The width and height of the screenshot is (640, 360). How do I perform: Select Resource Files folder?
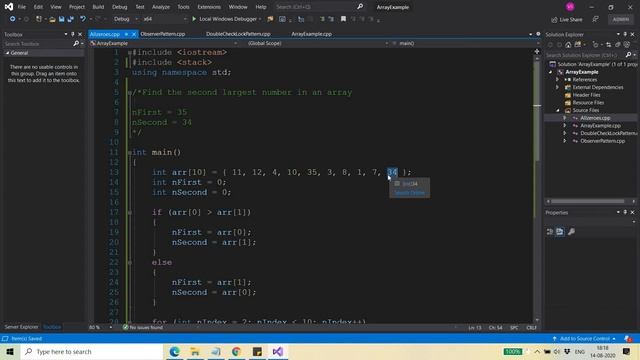(588, 102)
